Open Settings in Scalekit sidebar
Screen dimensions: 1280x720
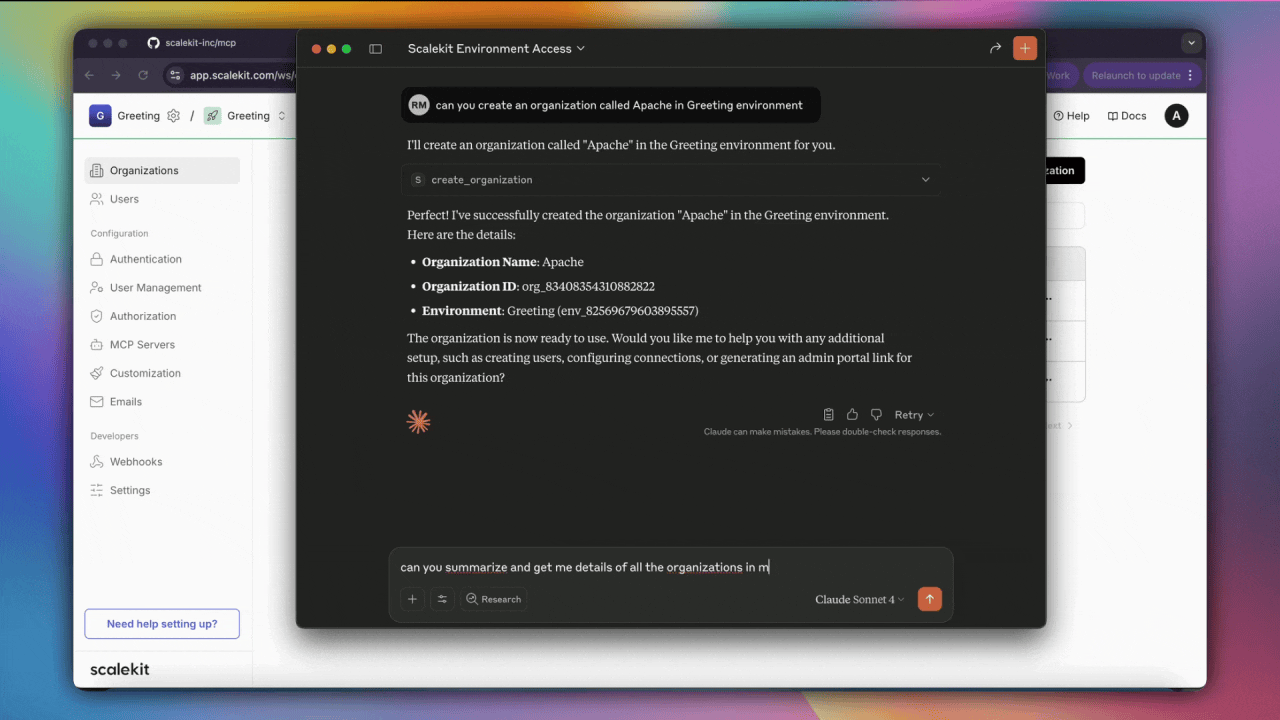coord(162,490)
